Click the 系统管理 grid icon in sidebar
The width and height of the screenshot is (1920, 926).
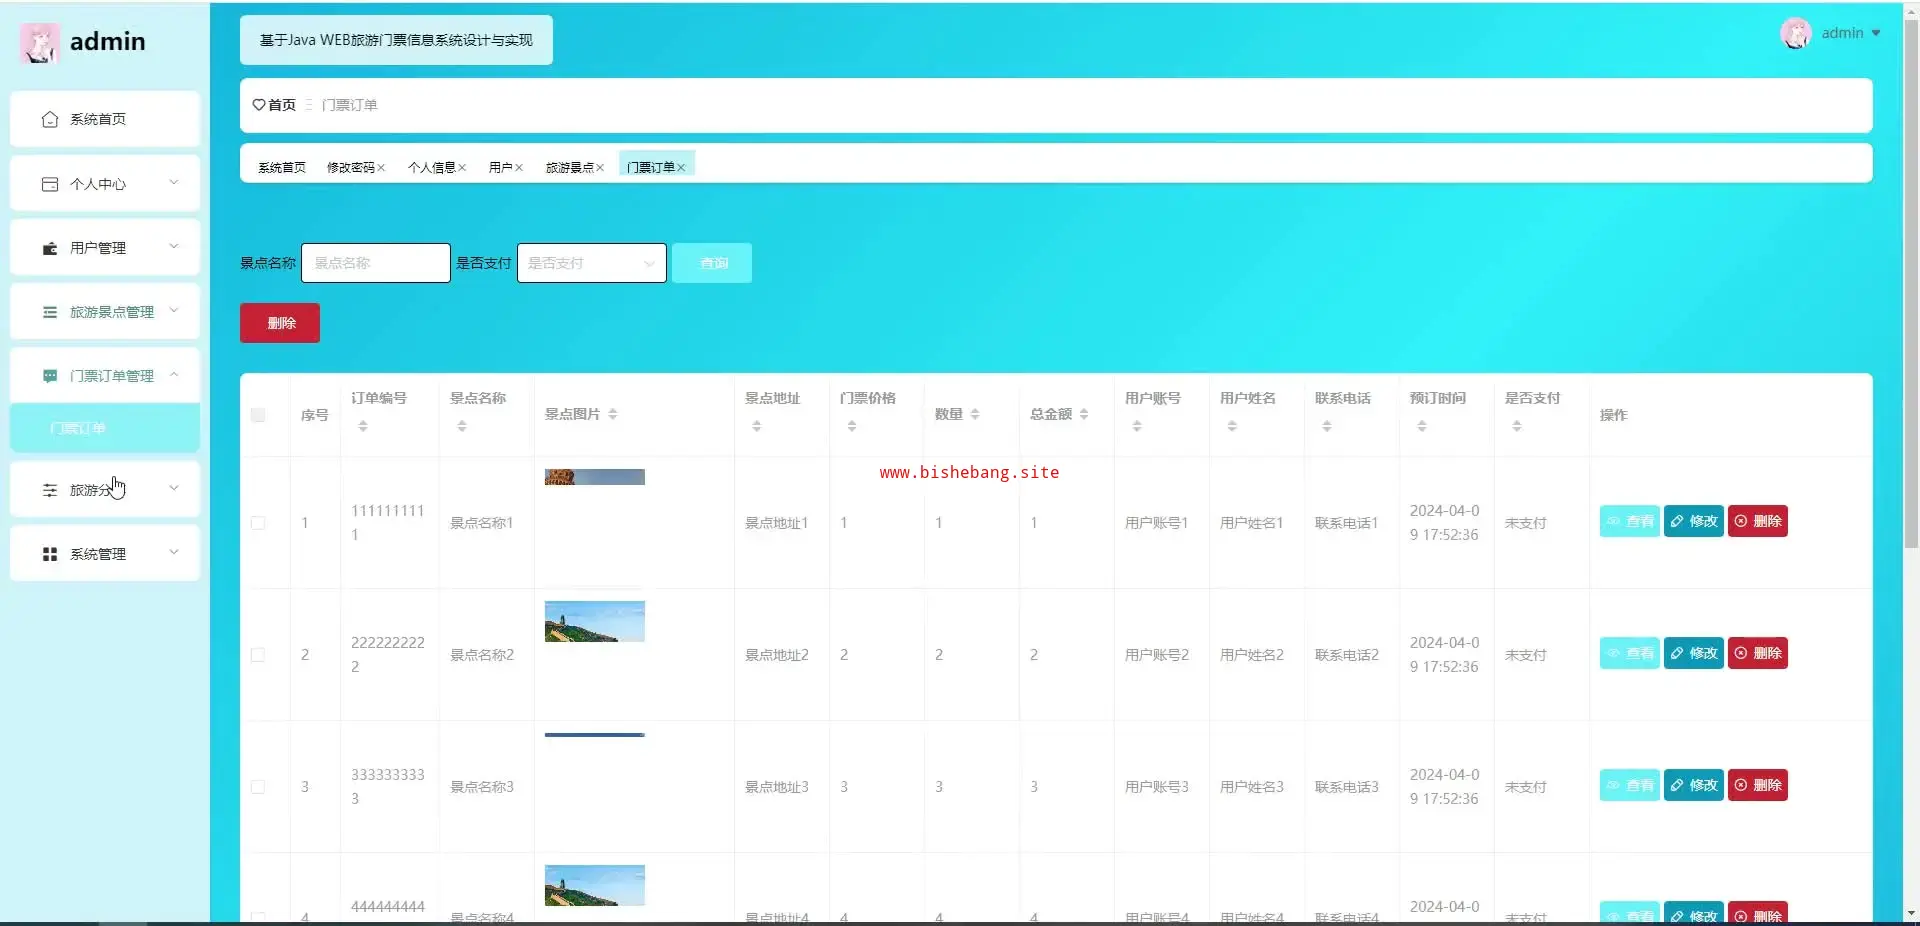point(50,554)
